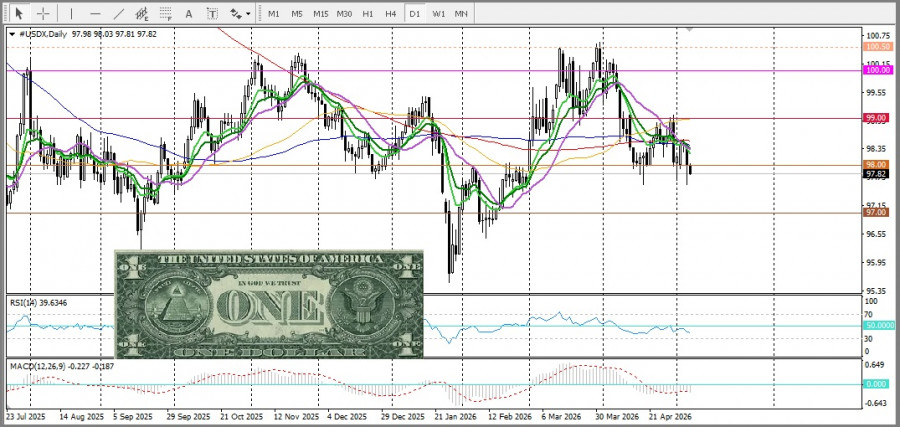Click the 21 Oct 2025 date label
900x427 pixels.
pyautogui.click(x=241, y=416)
